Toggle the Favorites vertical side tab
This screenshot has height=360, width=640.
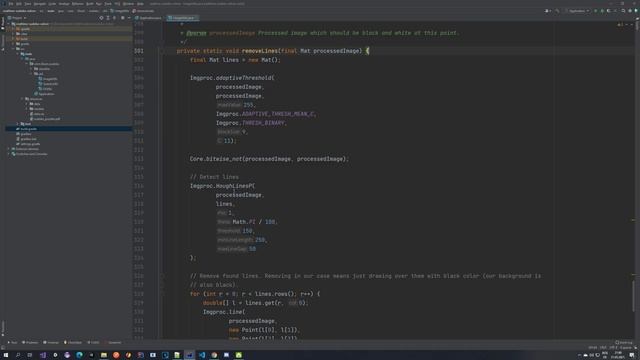(3, 328)
